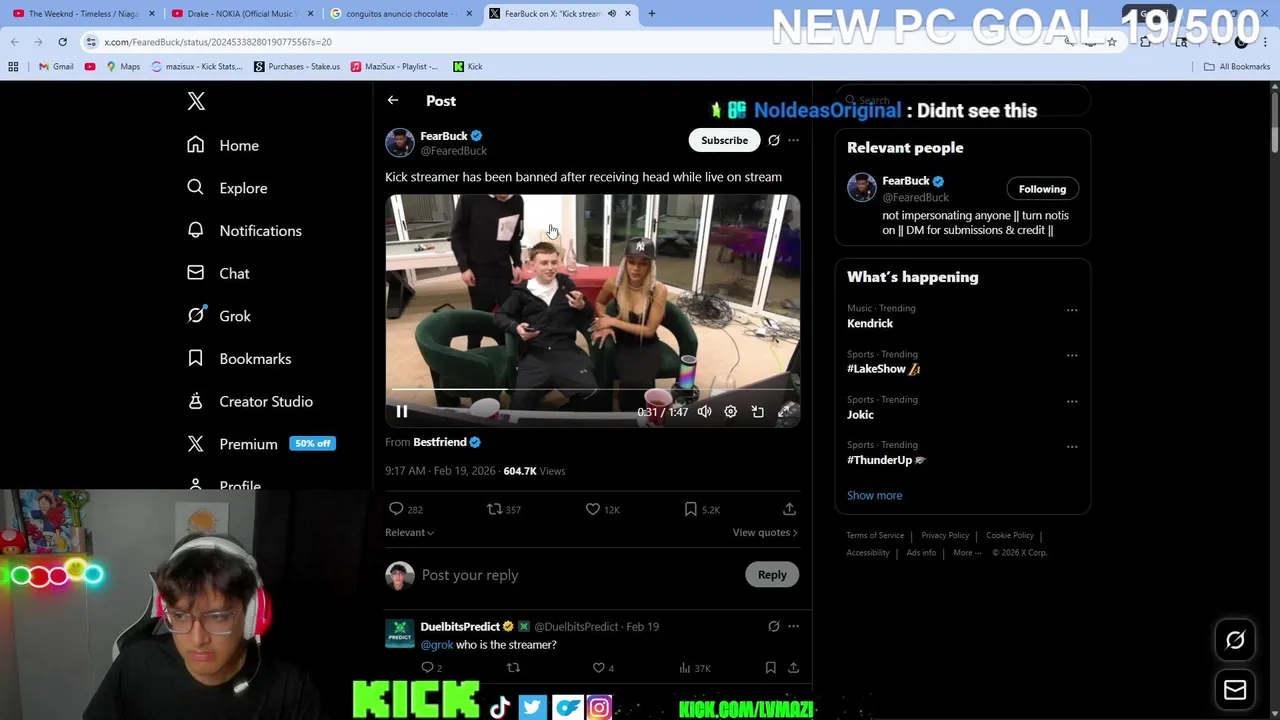Image resolution: width=1280 pixels, height=720 pixels.
Task: Pause the video
Action: (401, 412)
